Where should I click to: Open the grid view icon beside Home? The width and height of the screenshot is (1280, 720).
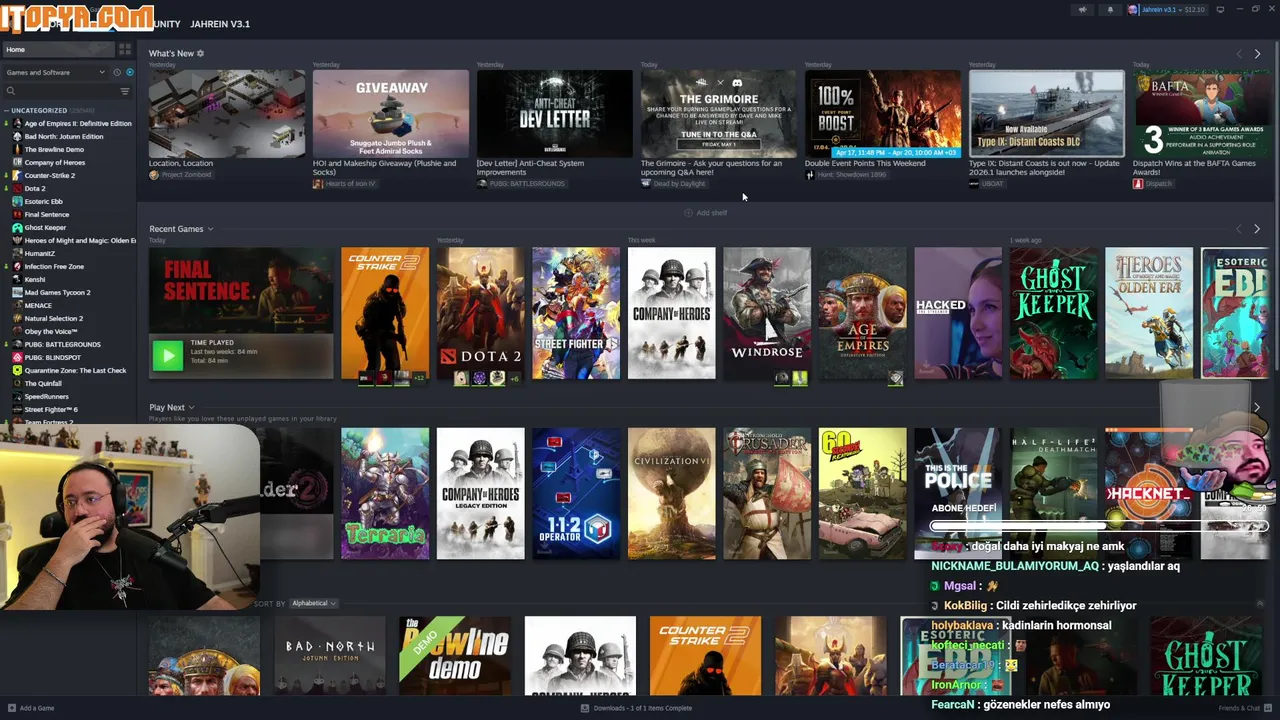[x=125, y=49]
